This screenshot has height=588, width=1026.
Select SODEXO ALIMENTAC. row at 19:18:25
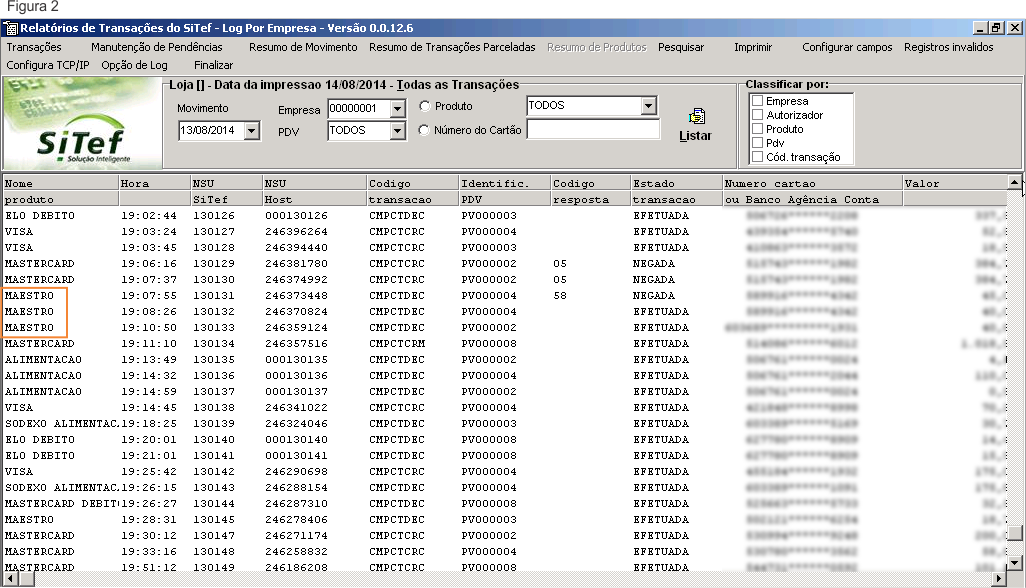[504, 424]
